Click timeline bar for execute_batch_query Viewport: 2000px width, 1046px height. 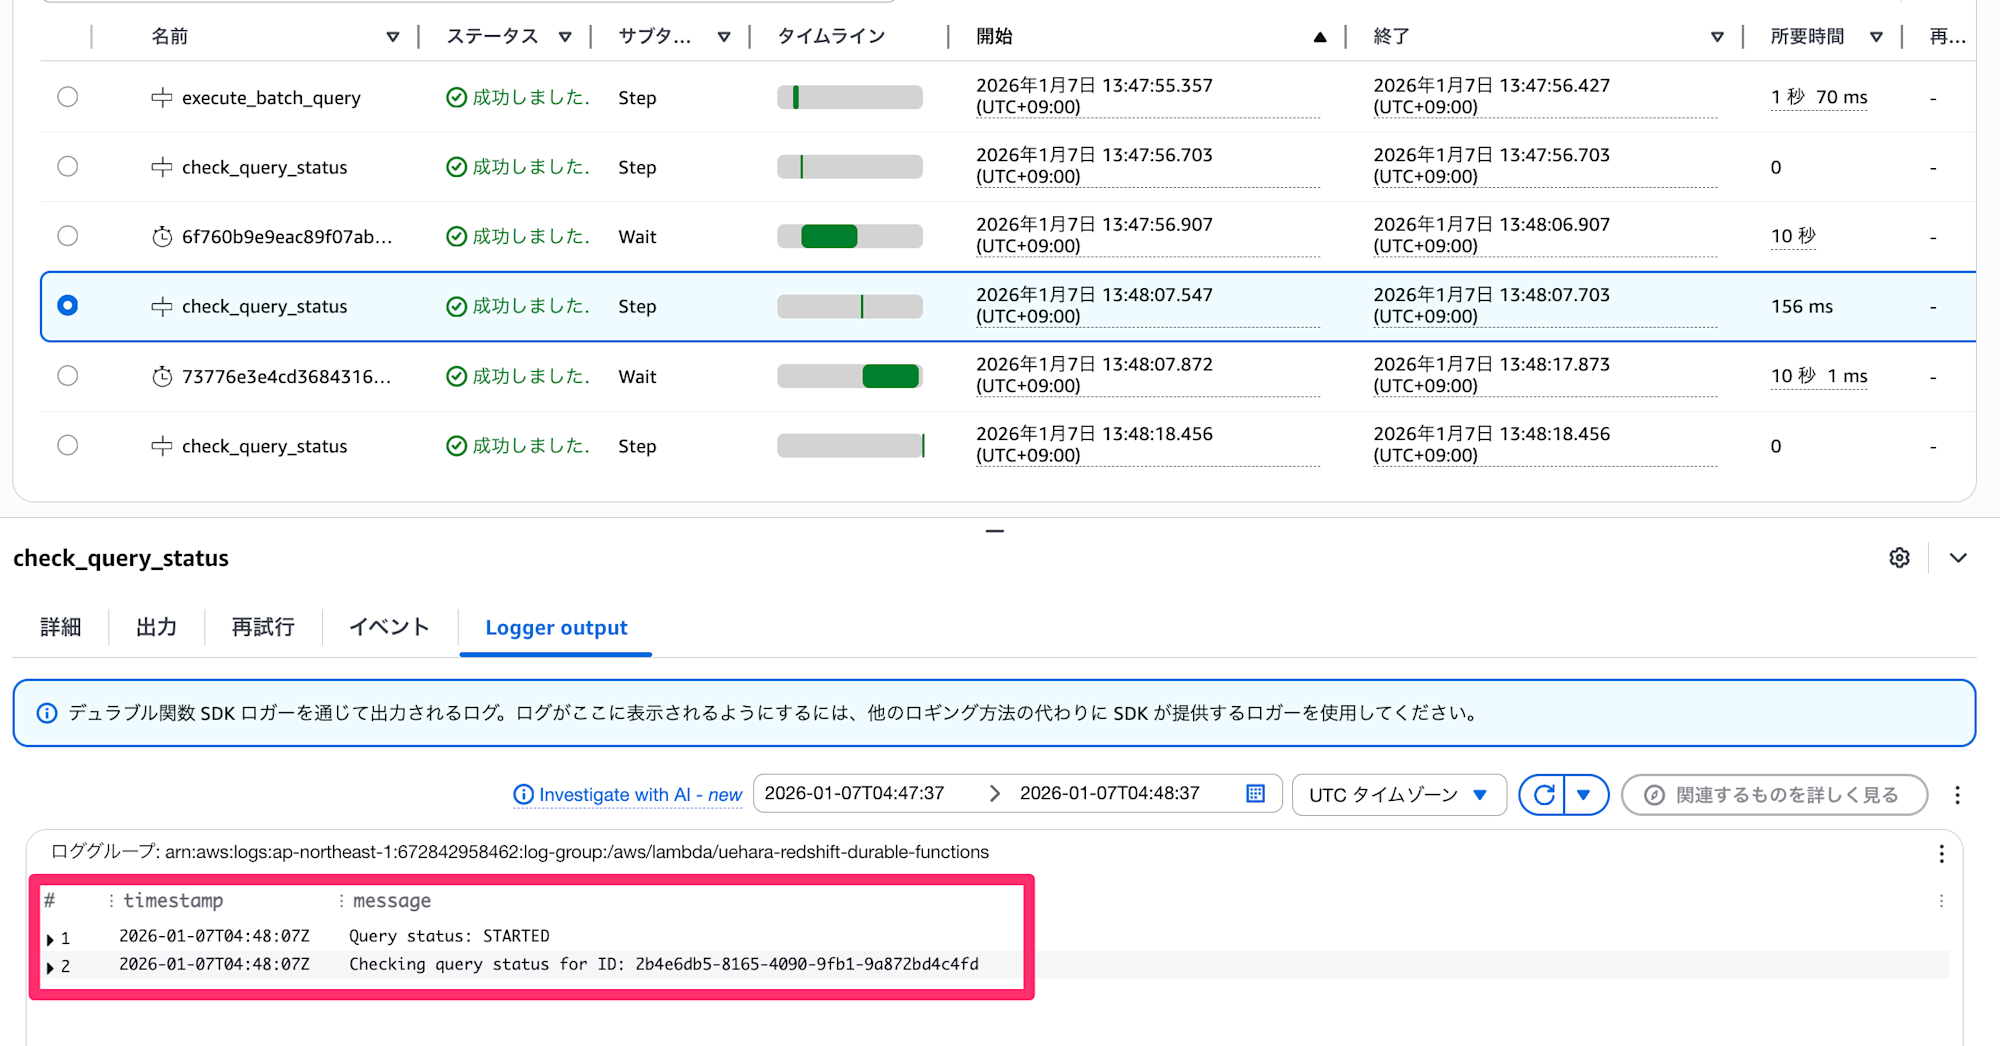coord(850,97)
